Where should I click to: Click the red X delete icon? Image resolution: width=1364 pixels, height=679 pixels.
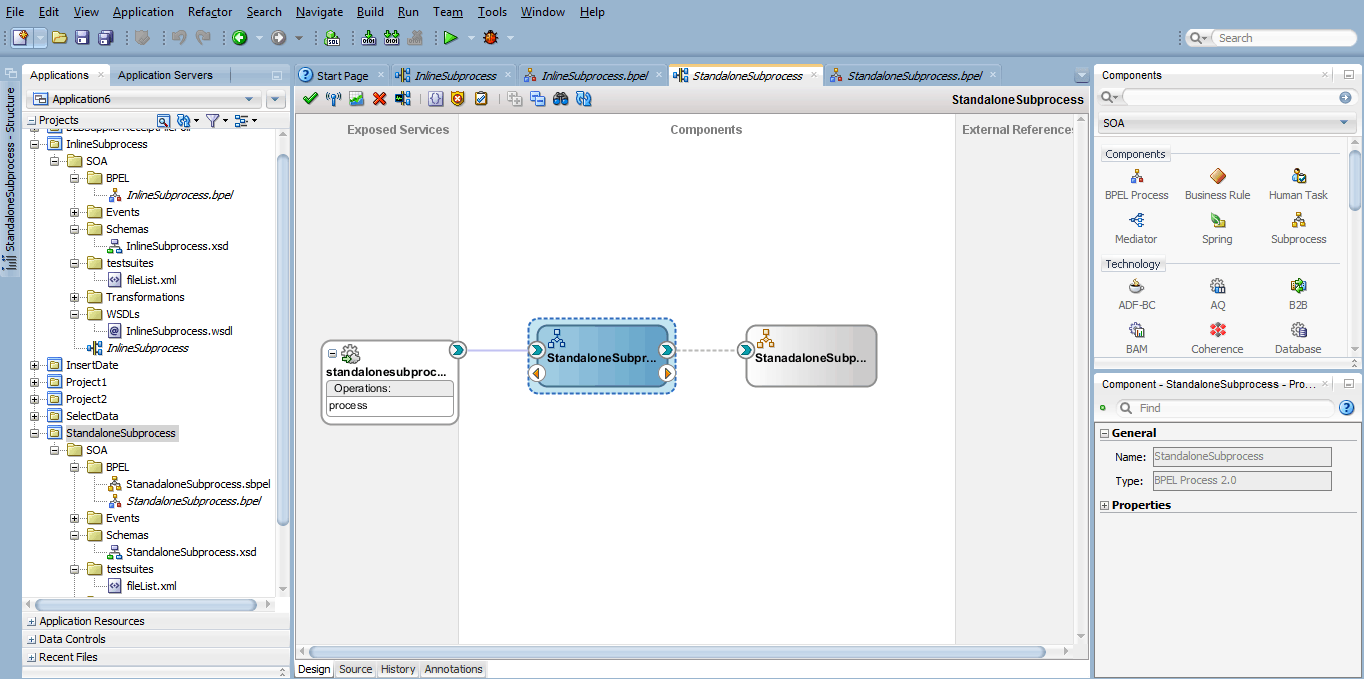tap(379, 98)
